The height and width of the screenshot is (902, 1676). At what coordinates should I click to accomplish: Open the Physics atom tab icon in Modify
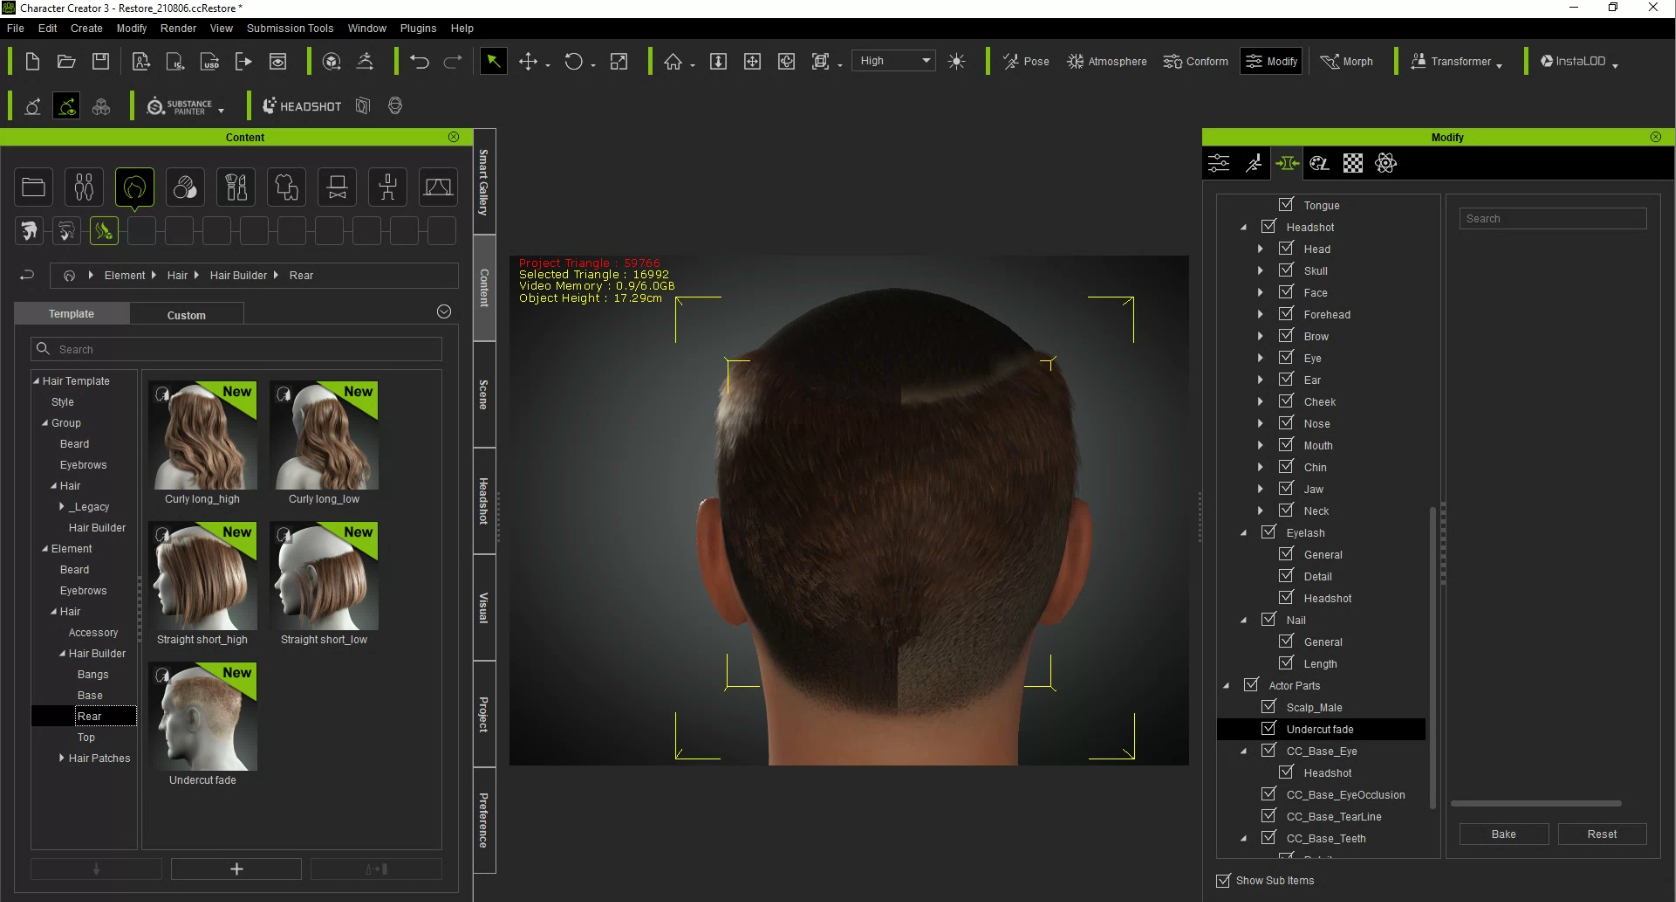click(1386, 163)
